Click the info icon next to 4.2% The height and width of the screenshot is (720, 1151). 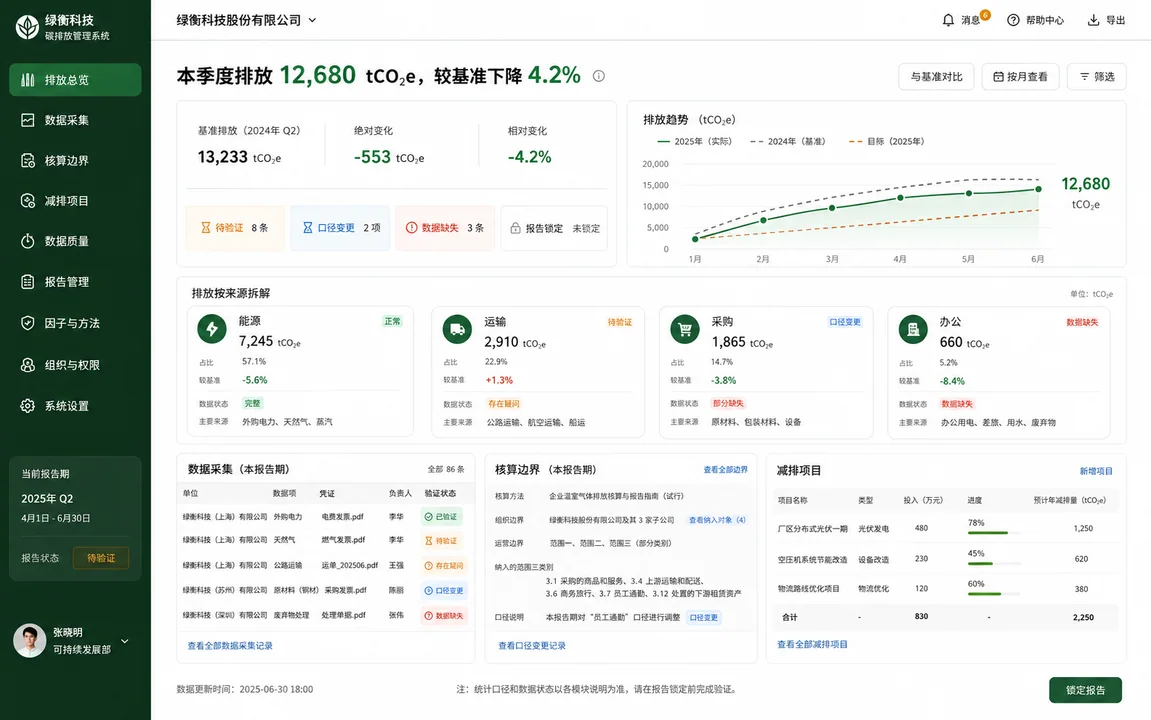[599, 76]
